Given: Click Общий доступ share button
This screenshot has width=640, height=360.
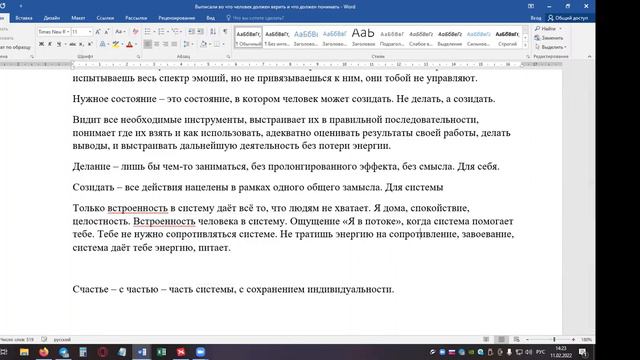Looking at the screenshot, I should coord(568,18).
